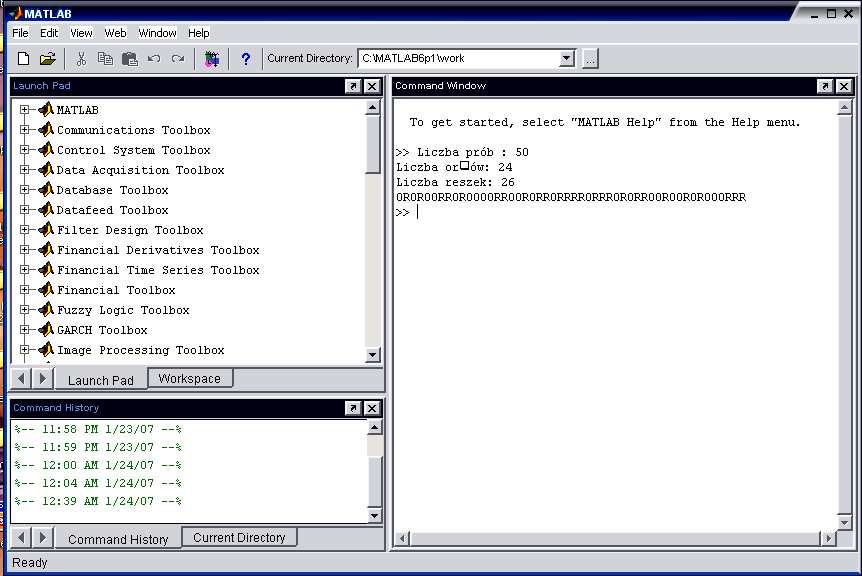862x576 pixels.
Task: Select the 12:39 AM 1/24/07 history entry
Action: click(98, 501)
